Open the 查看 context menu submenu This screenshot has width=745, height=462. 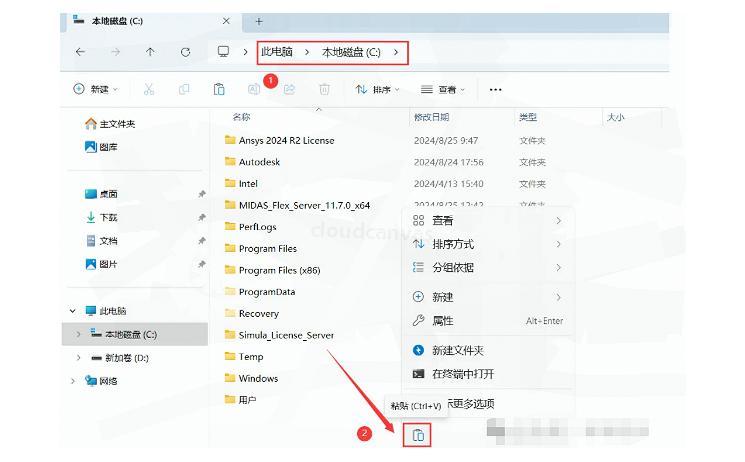tap(487, 221)
